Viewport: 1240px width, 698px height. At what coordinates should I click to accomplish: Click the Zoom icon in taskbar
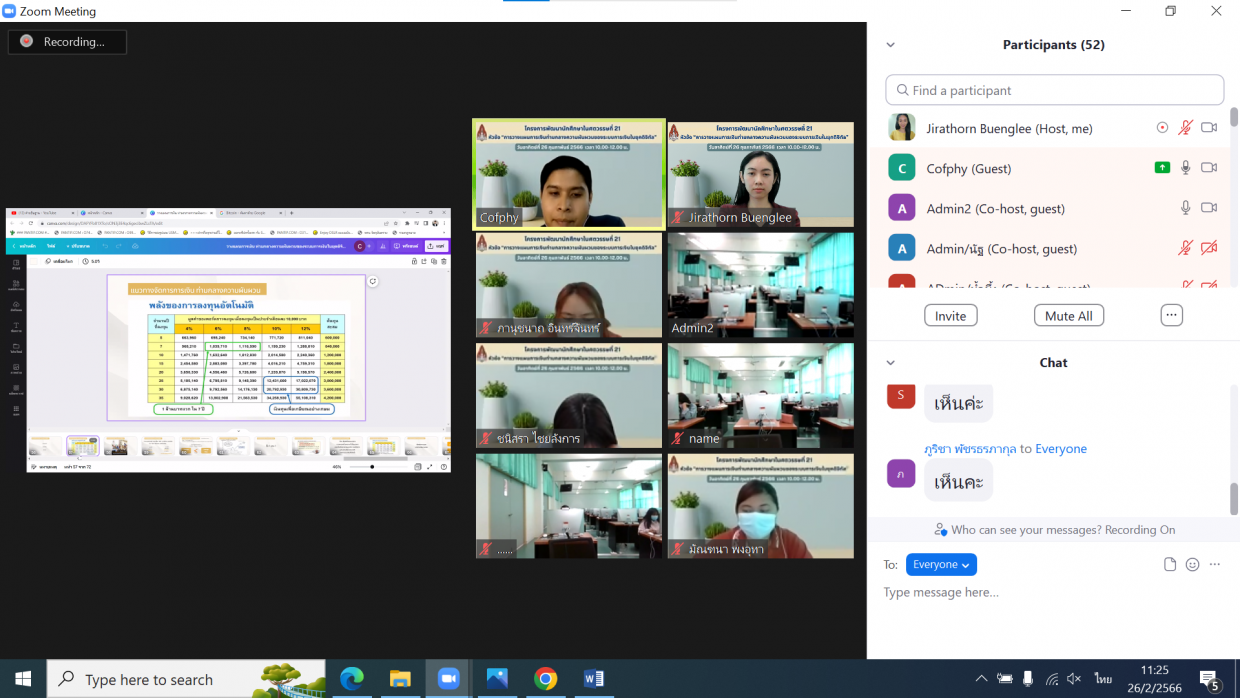pyautogui.click(x=448, y=679)
